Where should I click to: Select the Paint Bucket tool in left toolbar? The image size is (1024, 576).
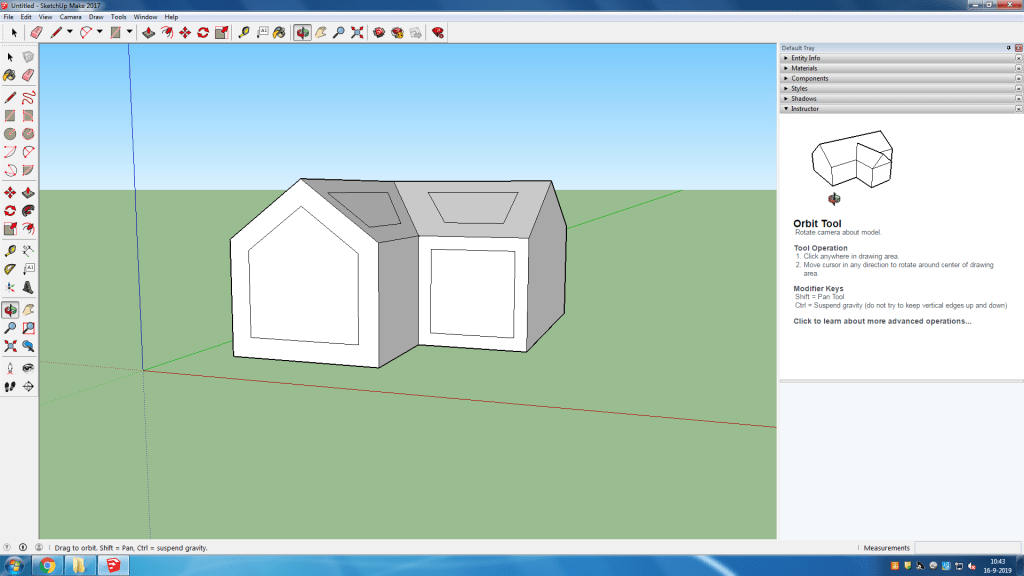point(10,75)
